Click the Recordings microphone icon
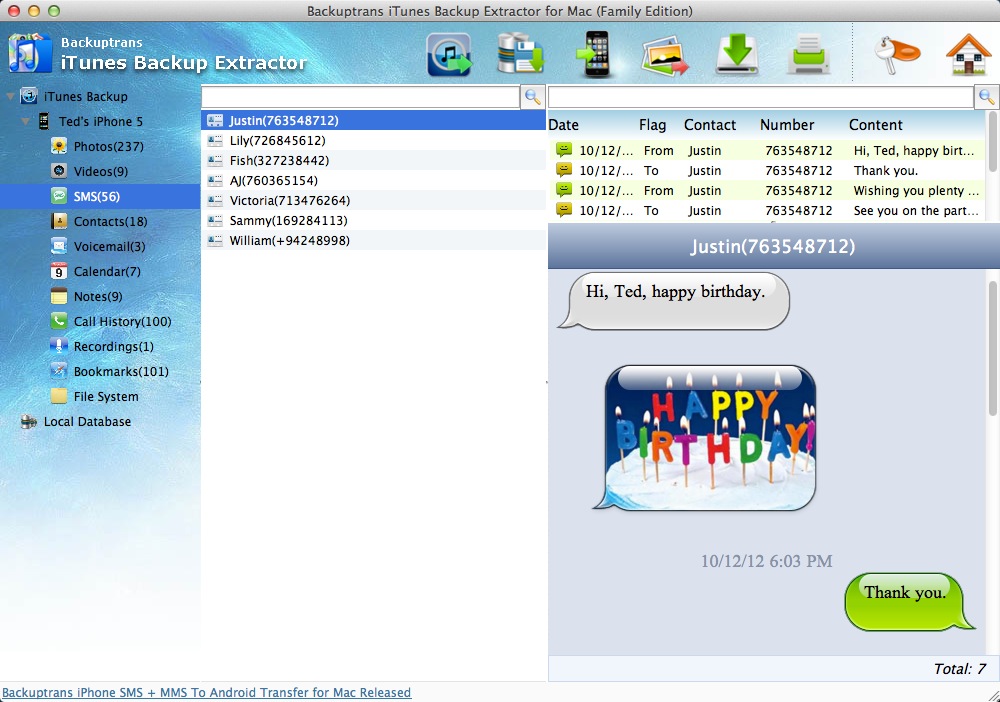Image resolution: width=1000 pixels, height=702 pixels. coord(59,346)
